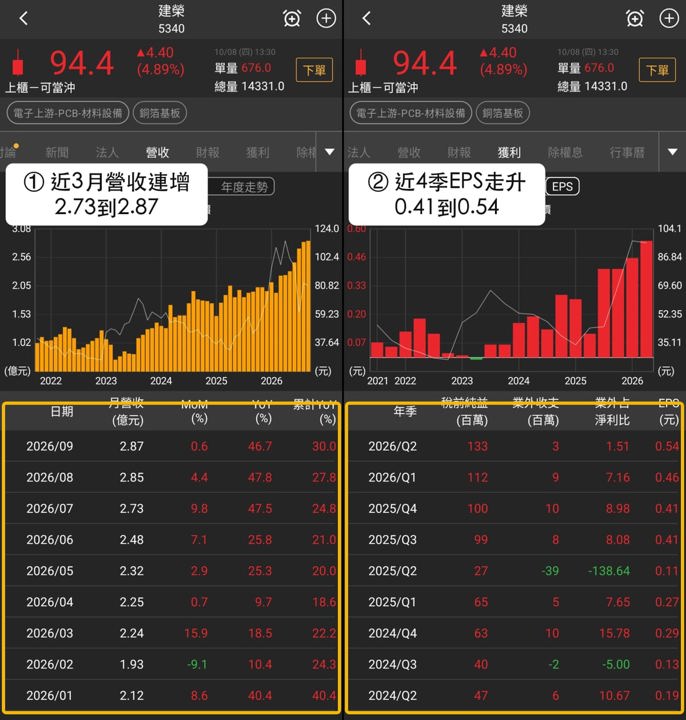Screen dimensions: 686x720
Task: Switch to 新聞 tab in left panel
Action: (x=57, y=152)
